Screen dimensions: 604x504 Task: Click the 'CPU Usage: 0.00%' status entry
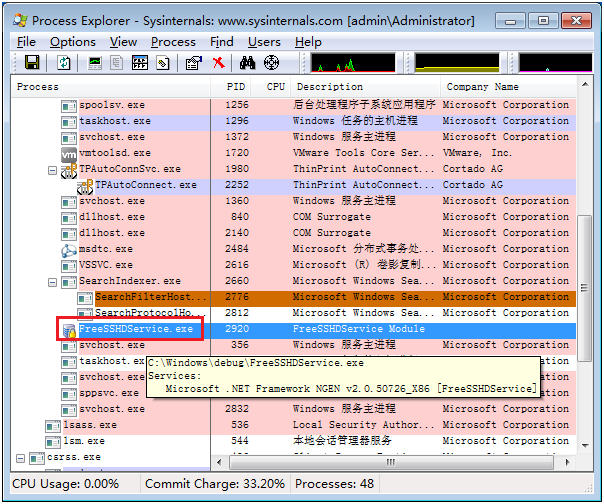[x=65, y=484]
